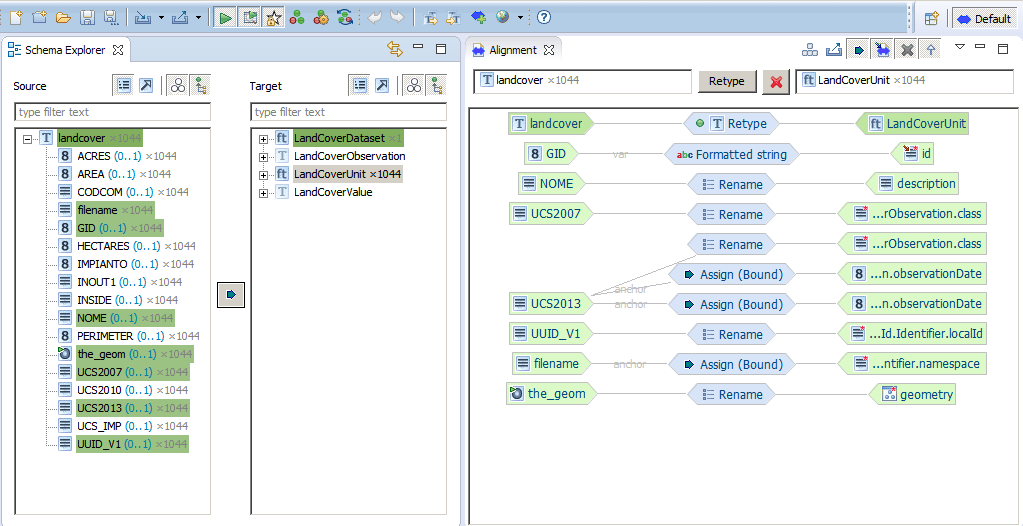Screen dimensions: 1023x526
Task: Click the blue double-arrow with plus icon
Action: click(x=478, y=18)
